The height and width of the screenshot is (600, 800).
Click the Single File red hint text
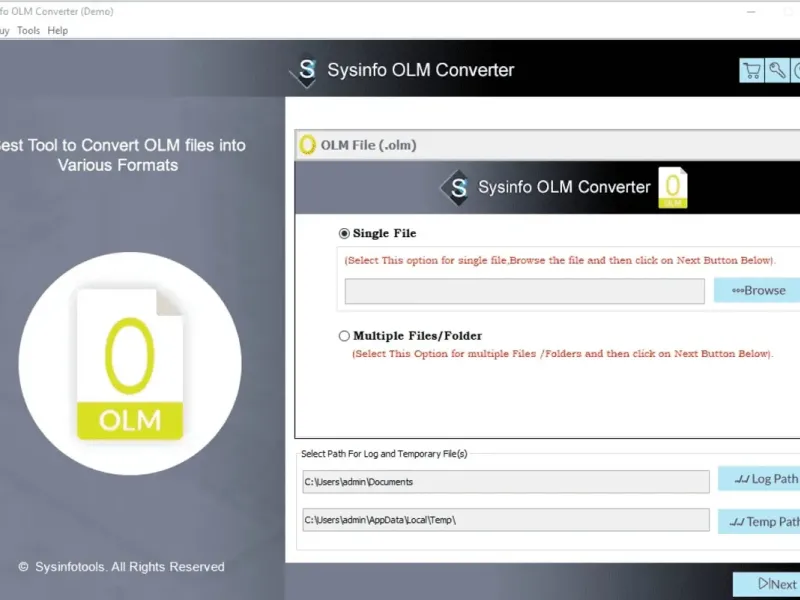click(x=560, y=260)
